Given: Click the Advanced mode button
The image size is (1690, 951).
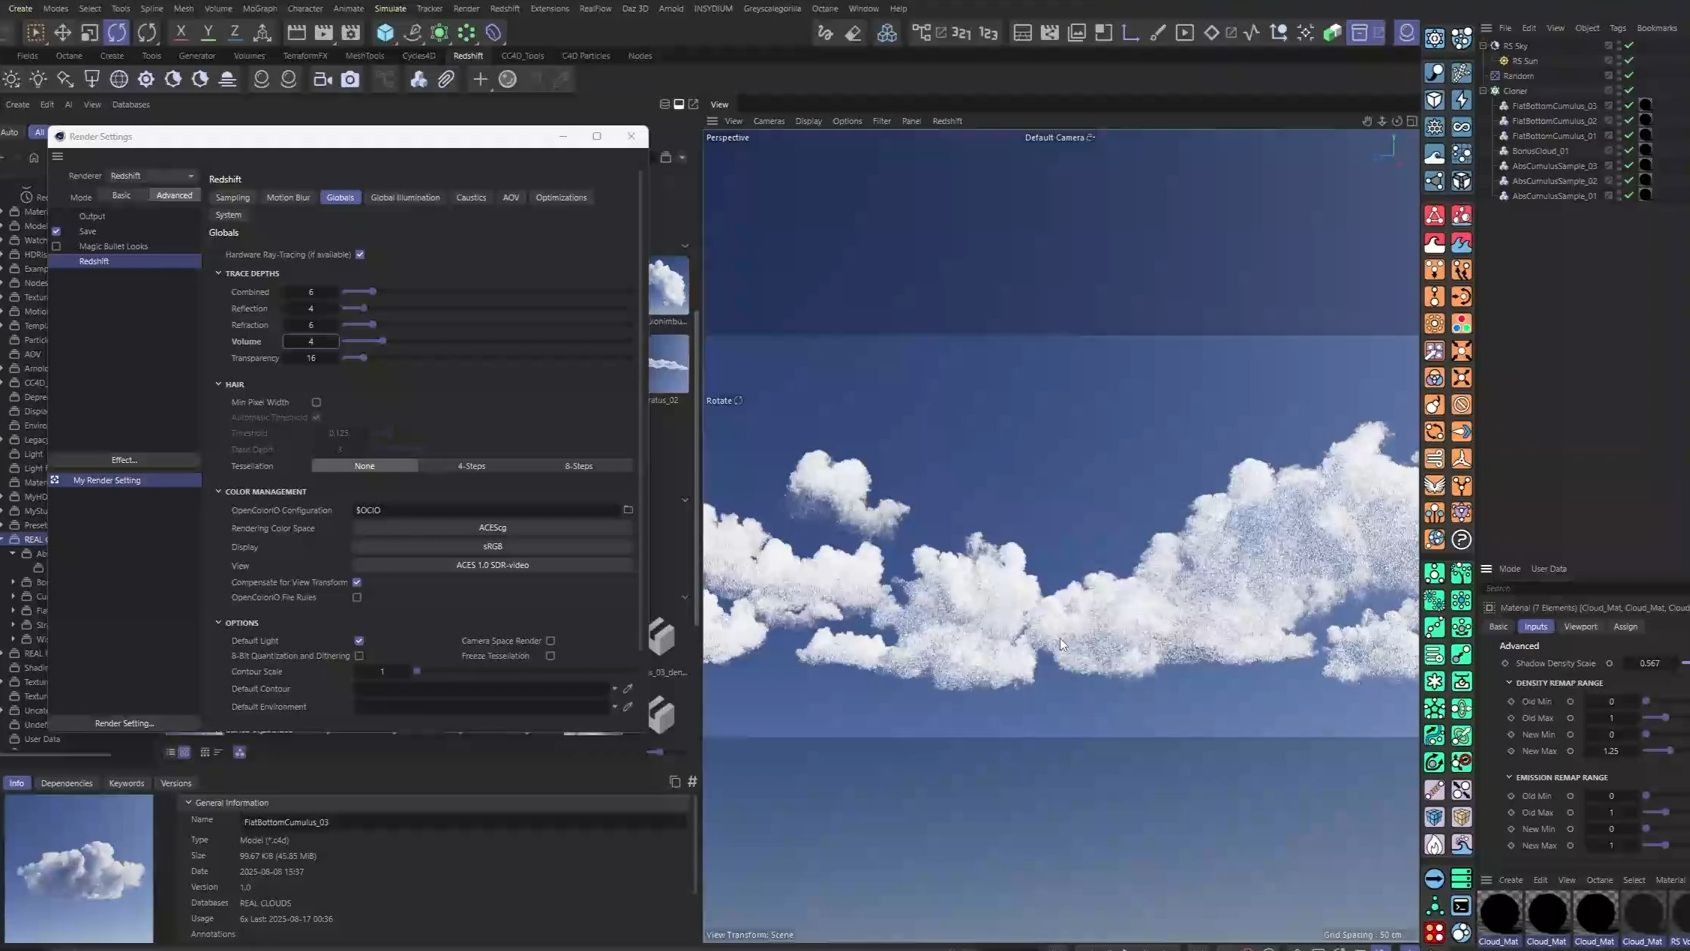Looking at the screenshot, I should coord(174,196).
